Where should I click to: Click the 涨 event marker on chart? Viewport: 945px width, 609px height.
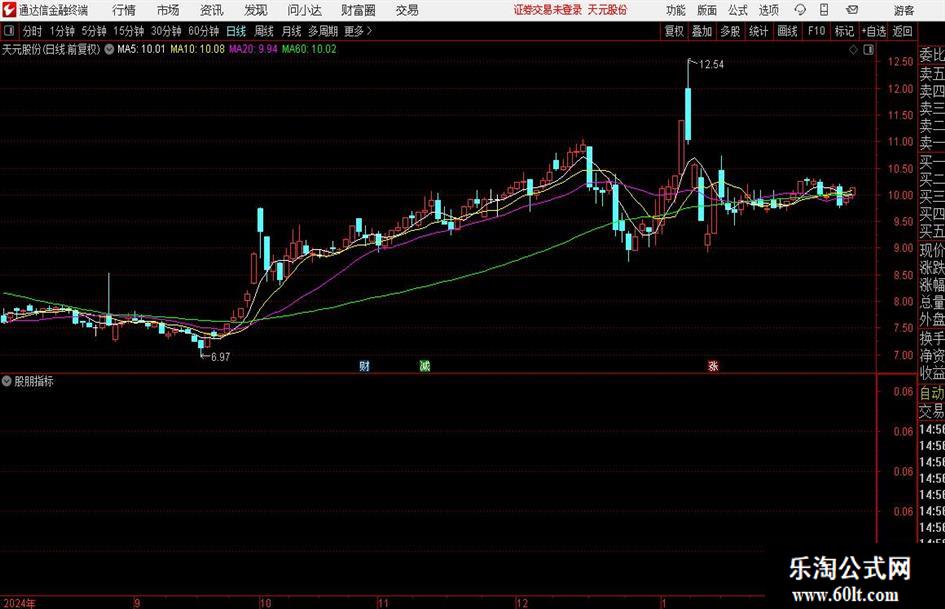(714, 365)
